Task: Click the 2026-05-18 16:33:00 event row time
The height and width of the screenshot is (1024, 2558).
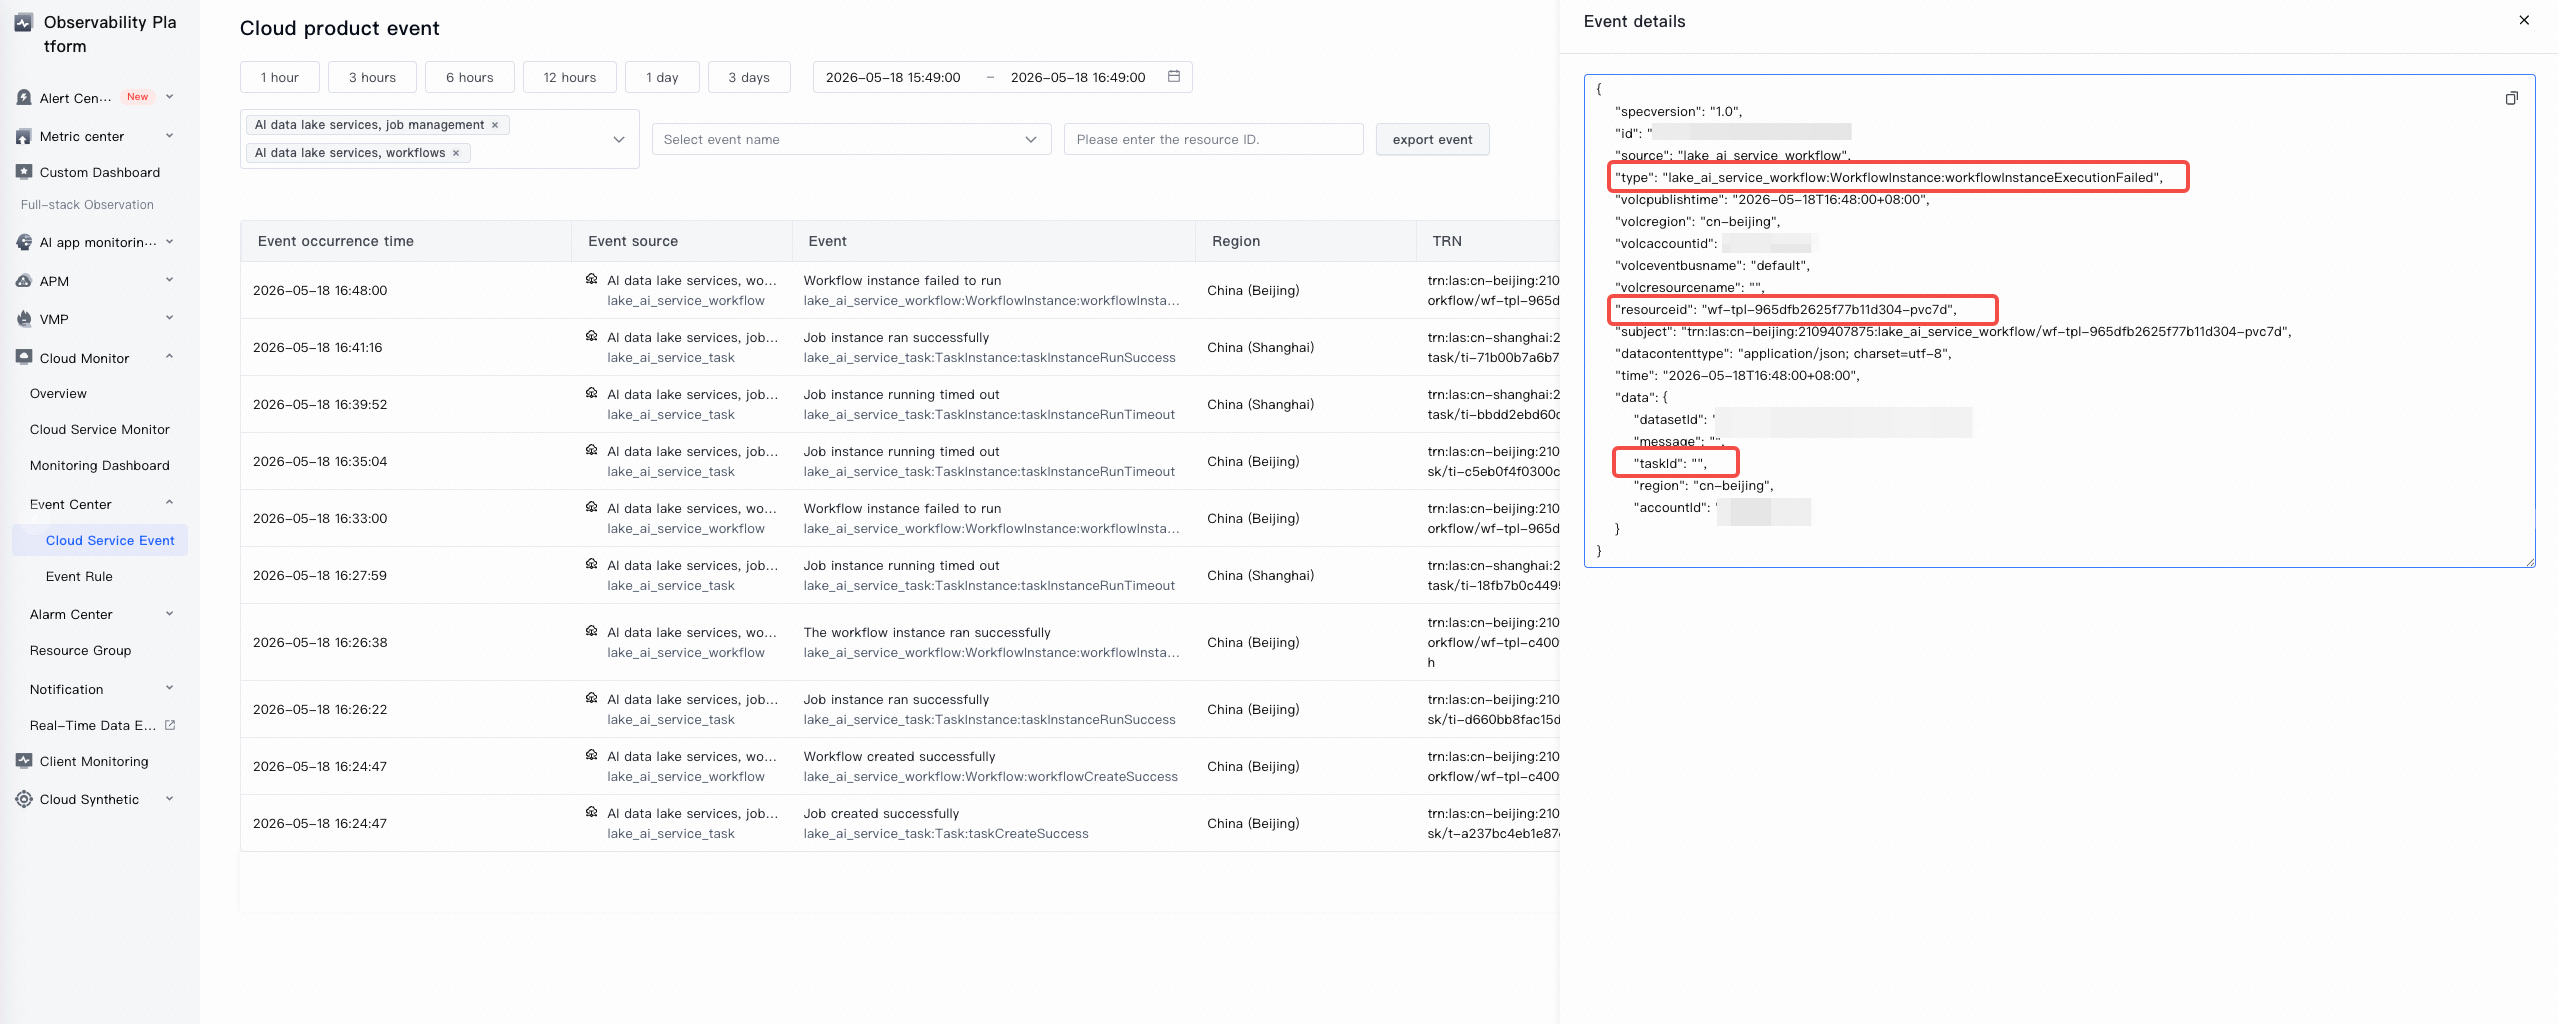Action: coord(320,518)
